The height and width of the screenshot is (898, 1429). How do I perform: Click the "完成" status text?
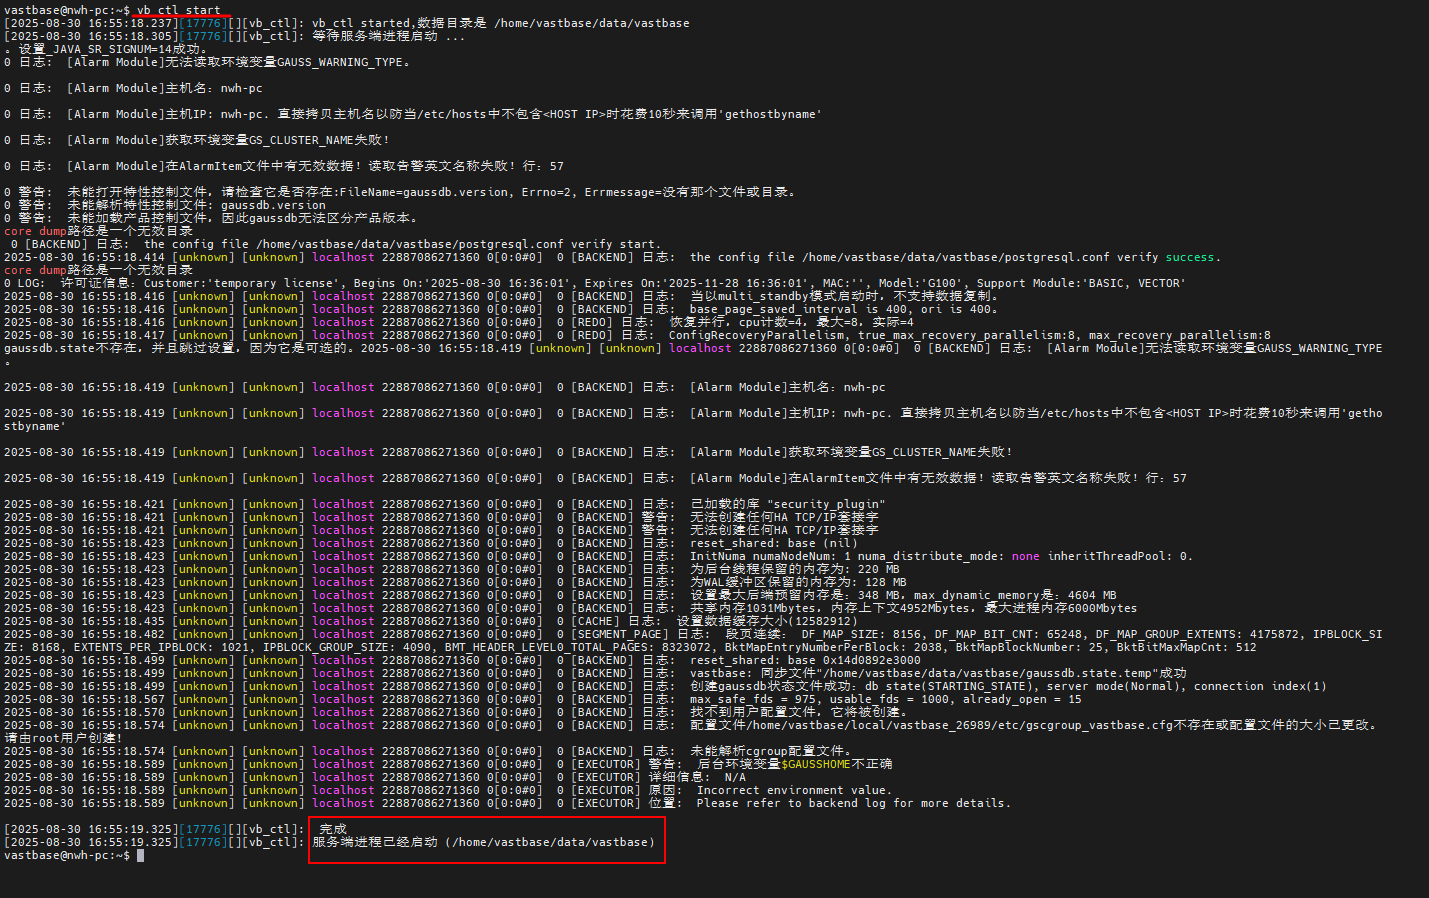click(x=333, y=829)
